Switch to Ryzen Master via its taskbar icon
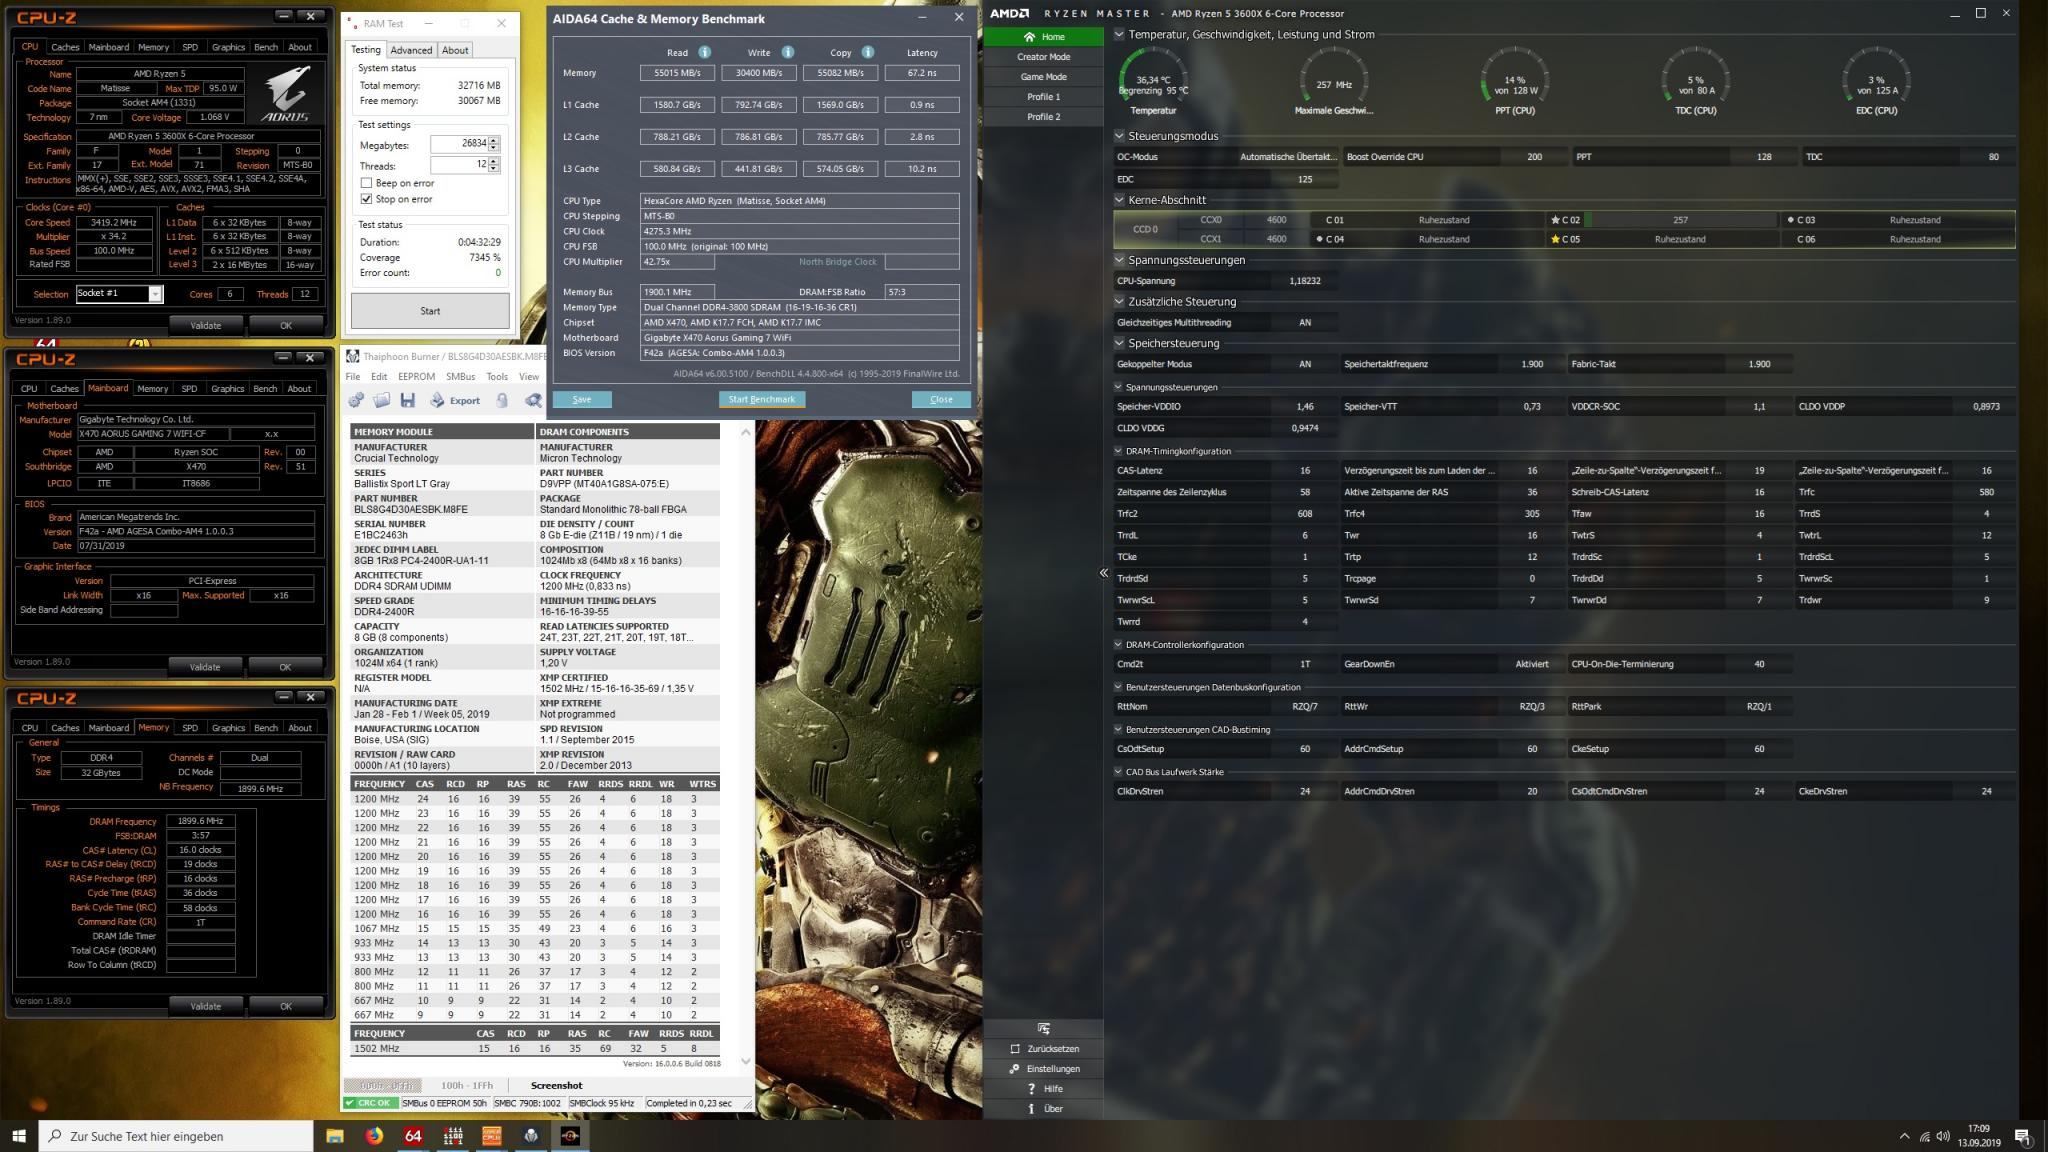 (570, 1136)
